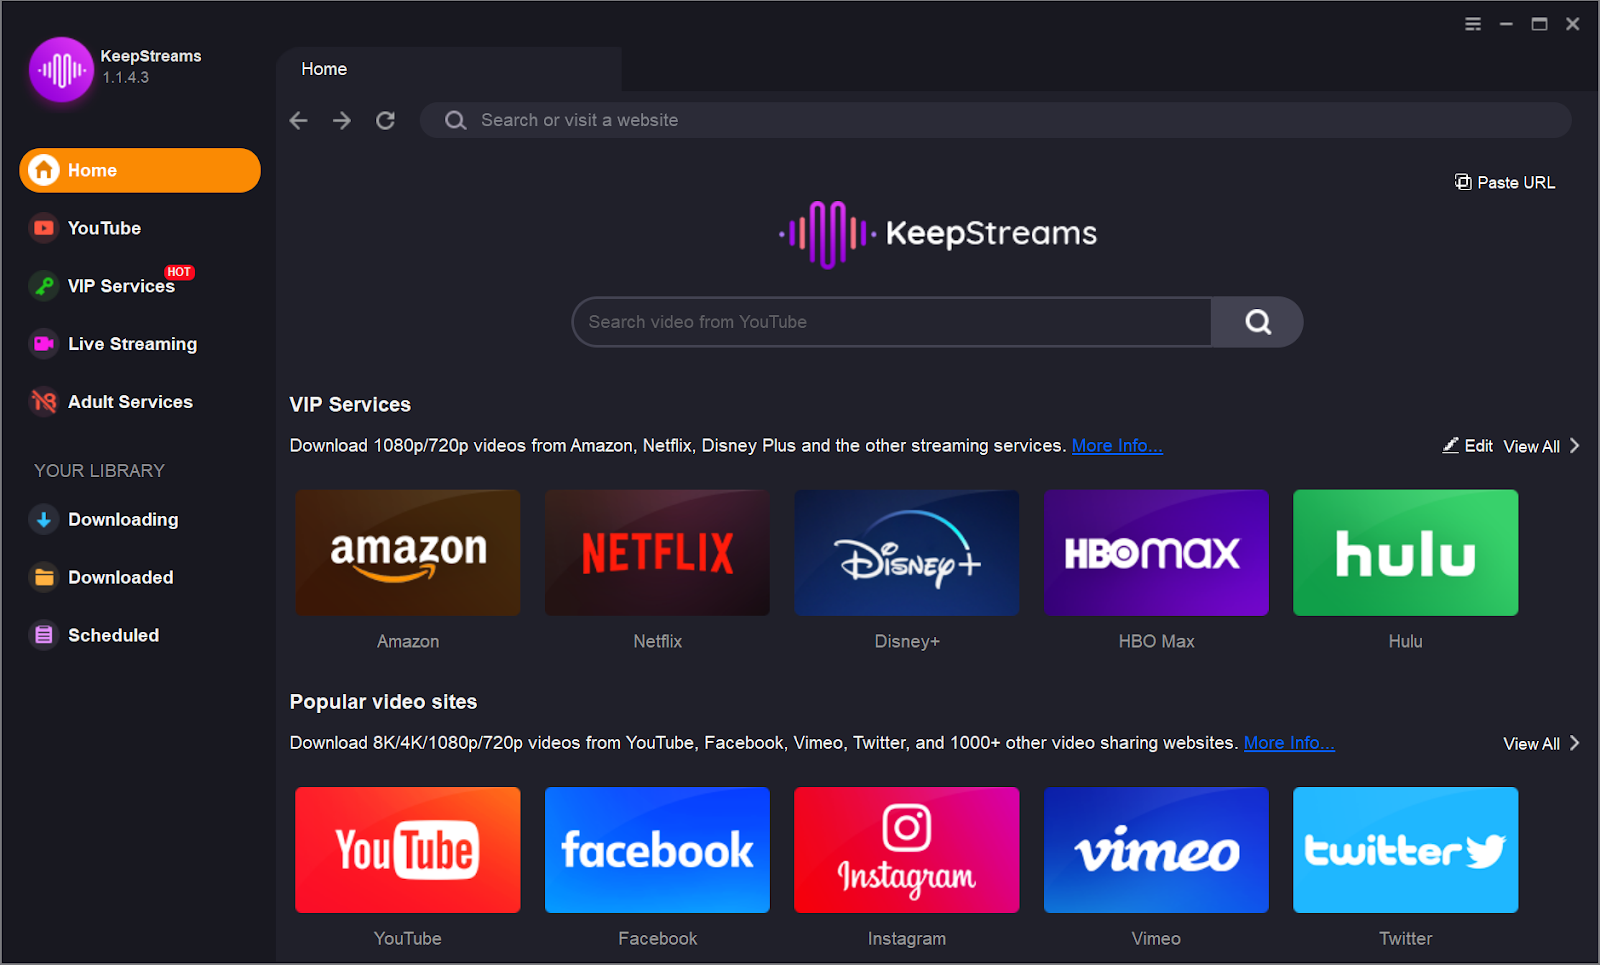Open the Netflix service tile
This screenshot has width=1600, height=965.
pos(657,552)
